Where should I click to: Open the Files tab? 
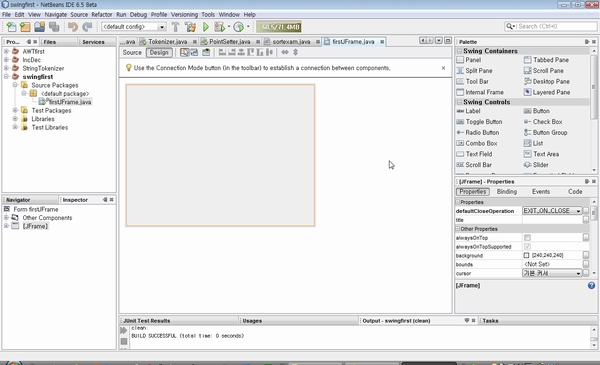click(x=49, y=42)
